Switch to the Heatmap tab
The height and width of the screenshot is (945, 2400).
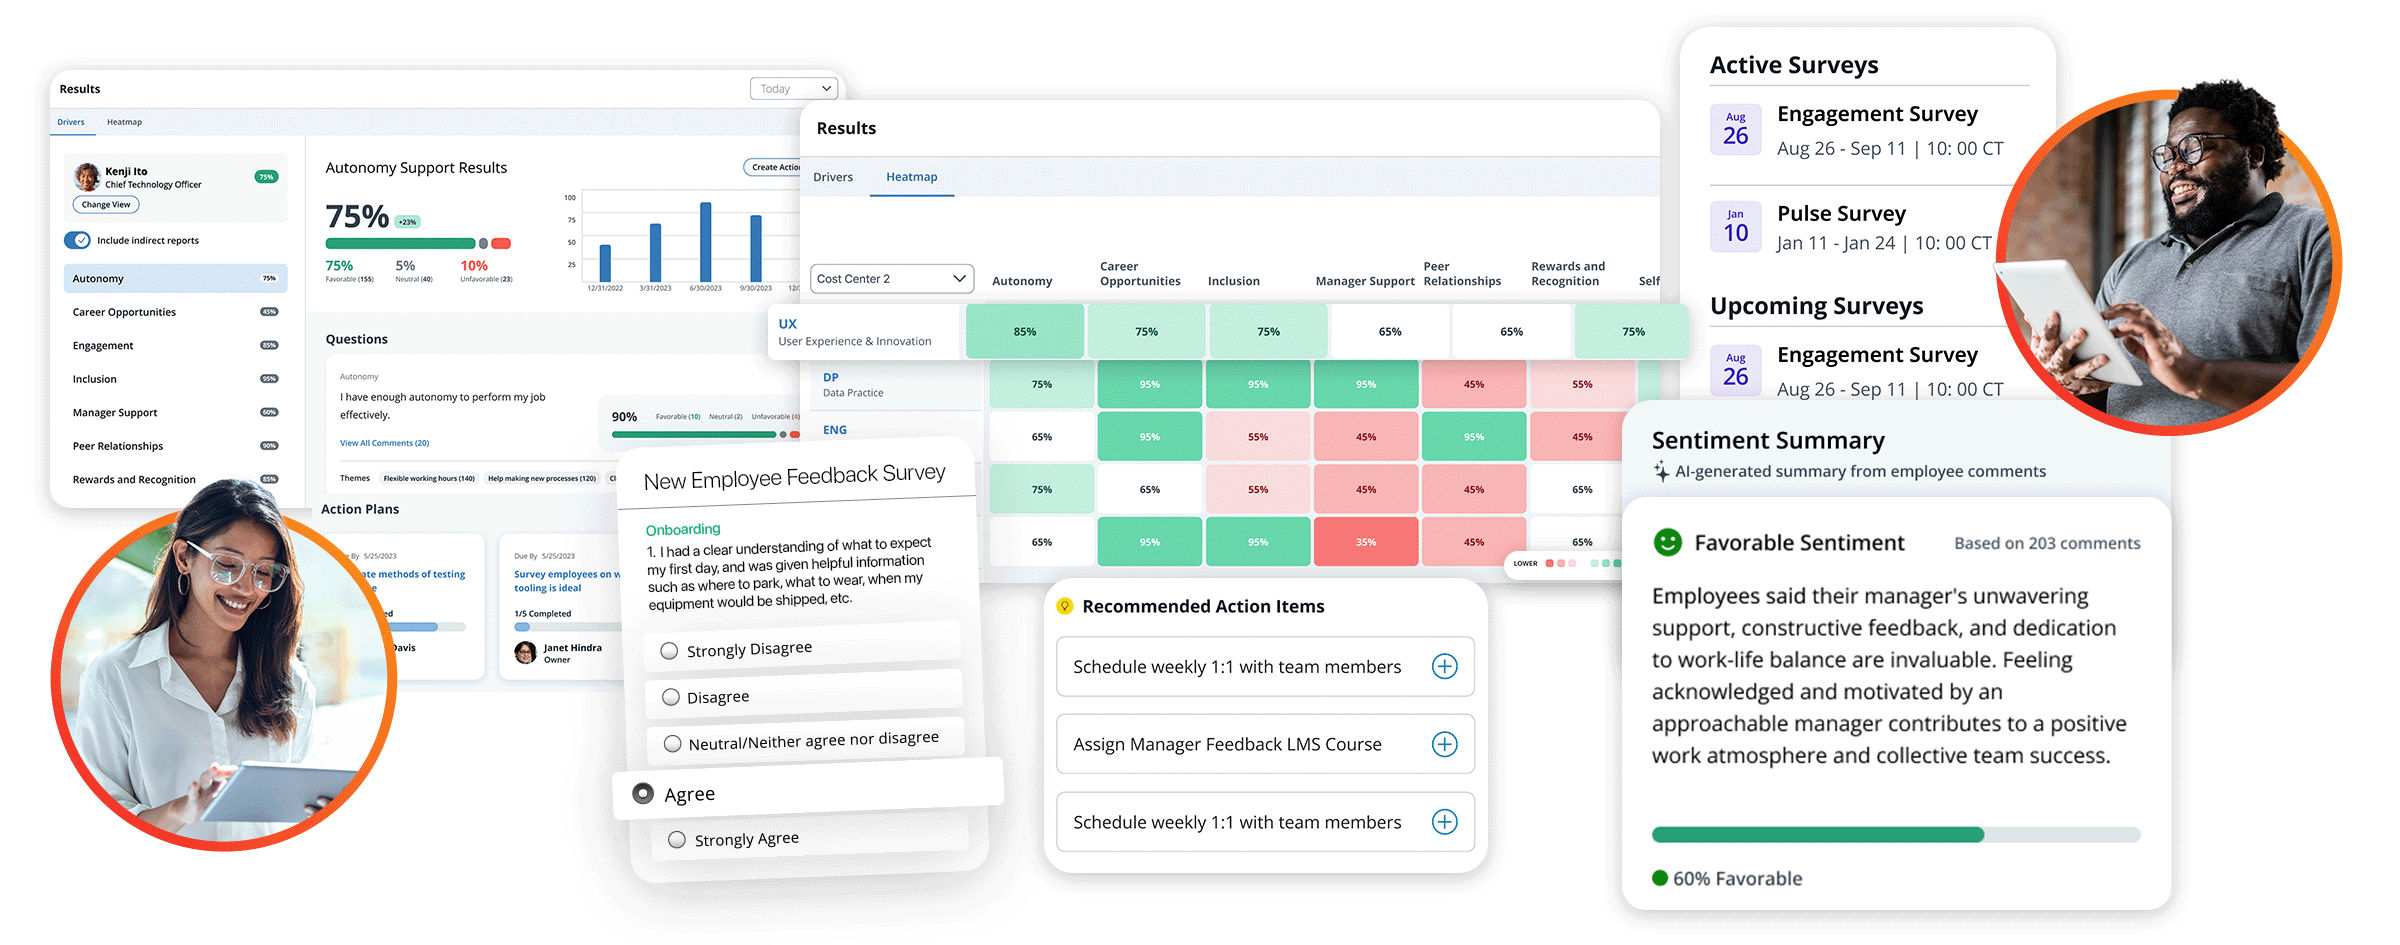(x=911, y=177)
